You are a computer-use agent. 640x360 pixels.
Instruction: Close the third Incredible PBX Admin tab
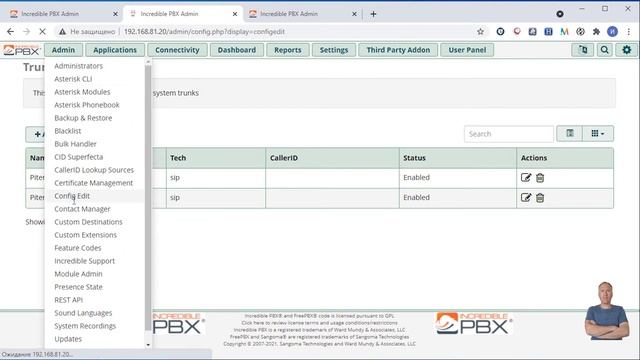pyautogui.click(x=354, y=14)
